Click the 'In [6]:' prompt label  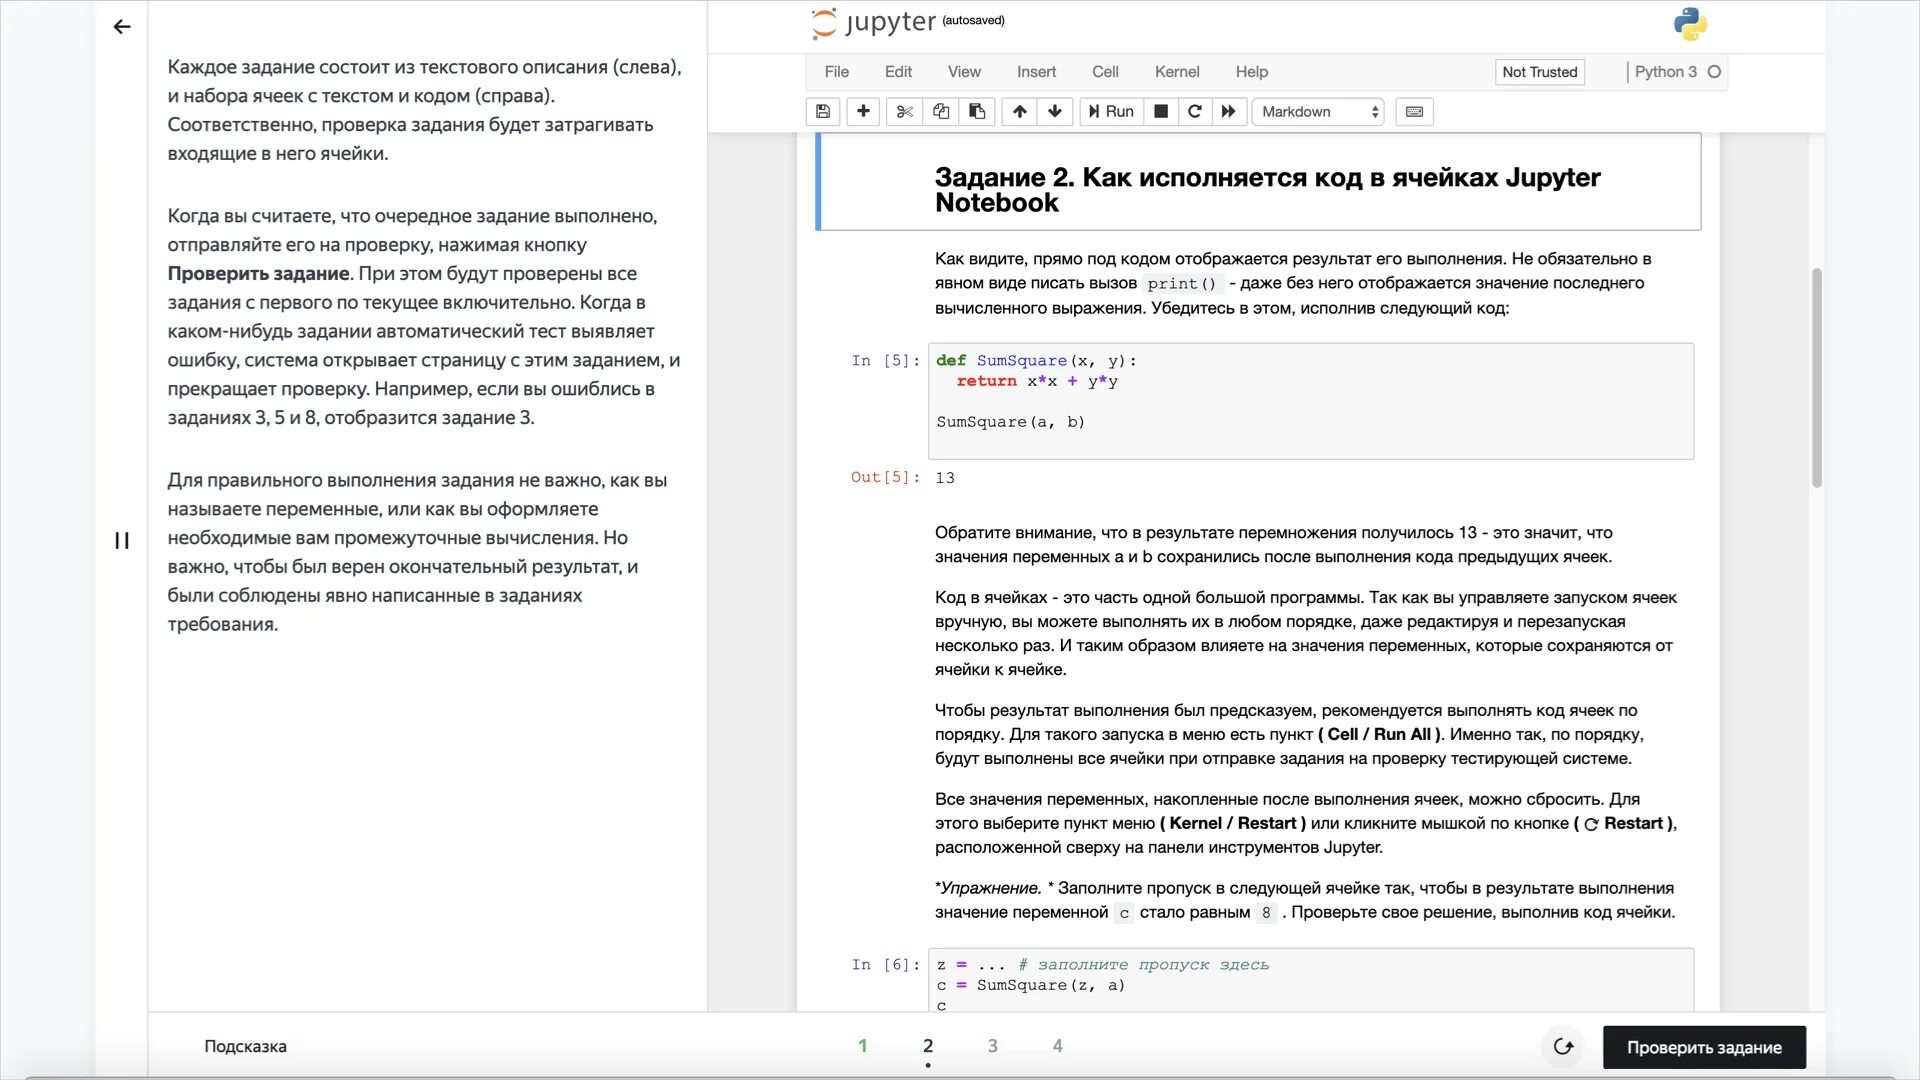coord(885,965)
